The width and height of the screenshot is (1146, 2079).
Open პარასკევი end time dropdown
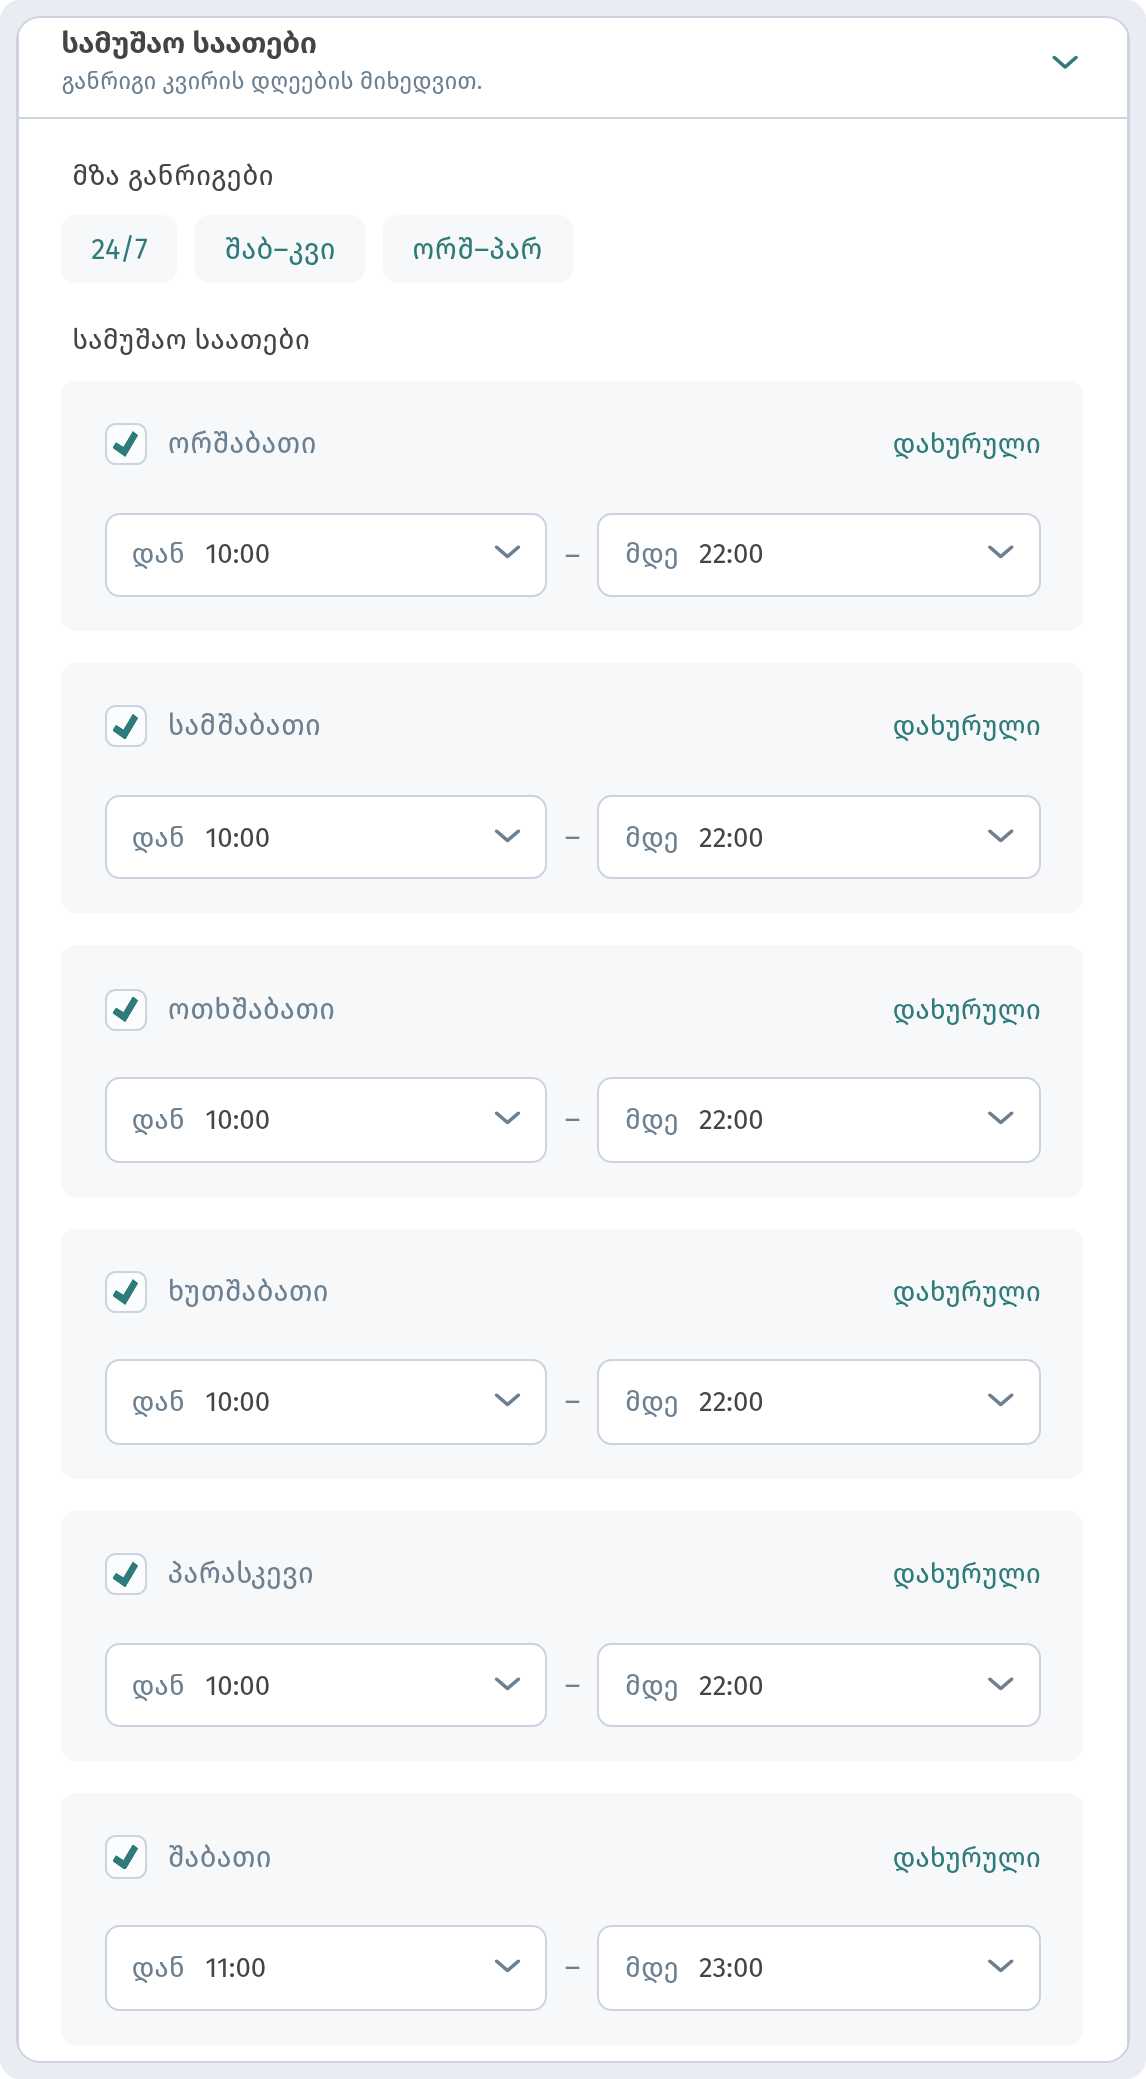point(819,1685)
